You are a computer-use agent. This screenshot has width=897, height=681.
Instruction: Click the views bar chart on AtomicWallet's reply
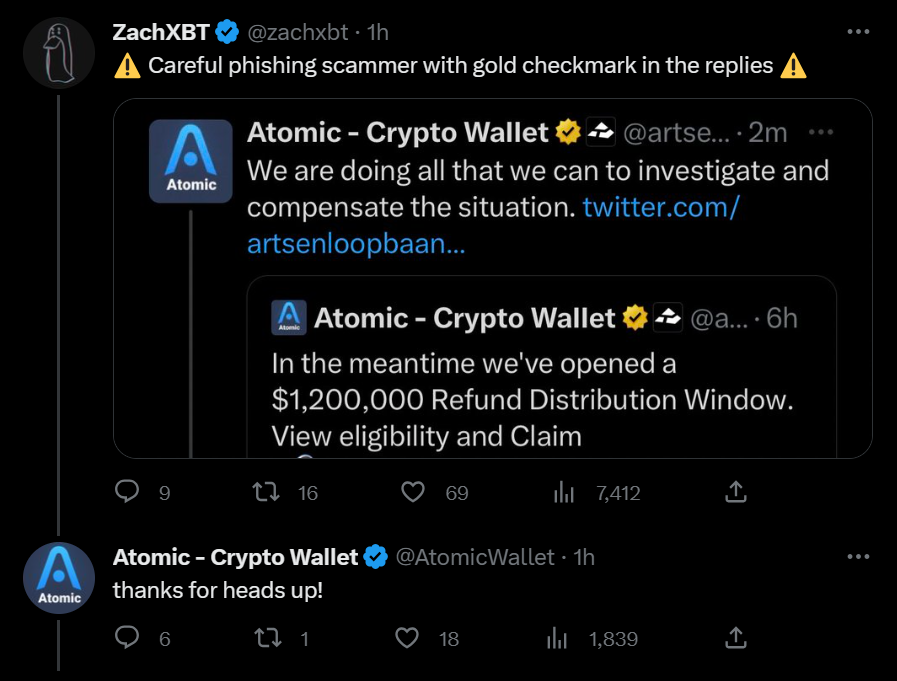click(x=557, y=638)
